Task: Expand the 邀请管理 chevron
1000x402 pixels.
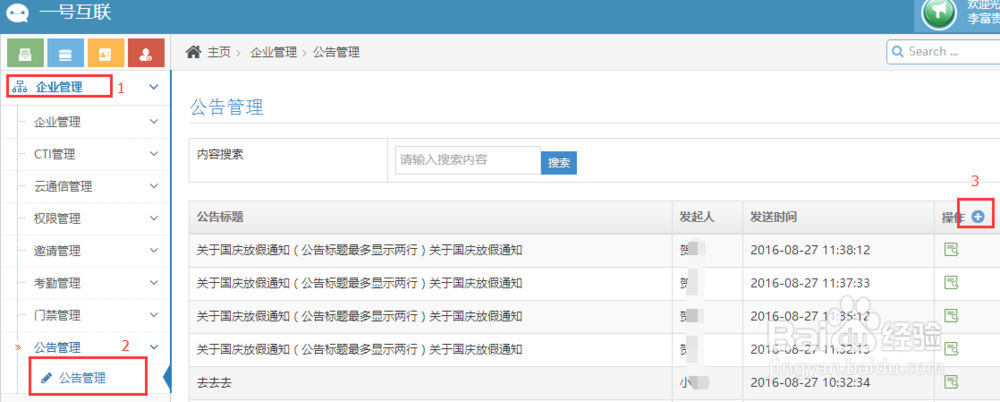Action: point(154,251)
